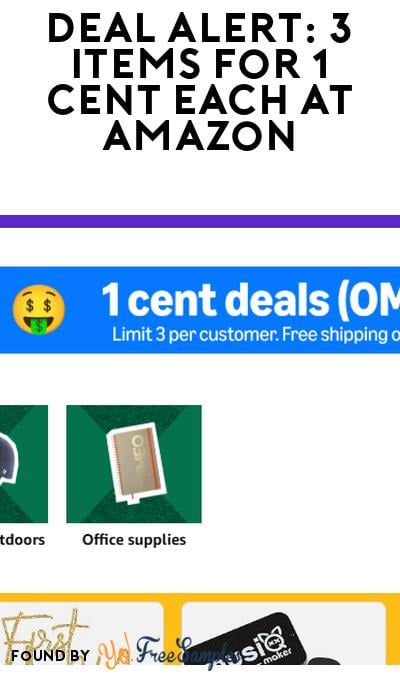
Task: Click the 'FOUND BY' text
Action: 50,656
